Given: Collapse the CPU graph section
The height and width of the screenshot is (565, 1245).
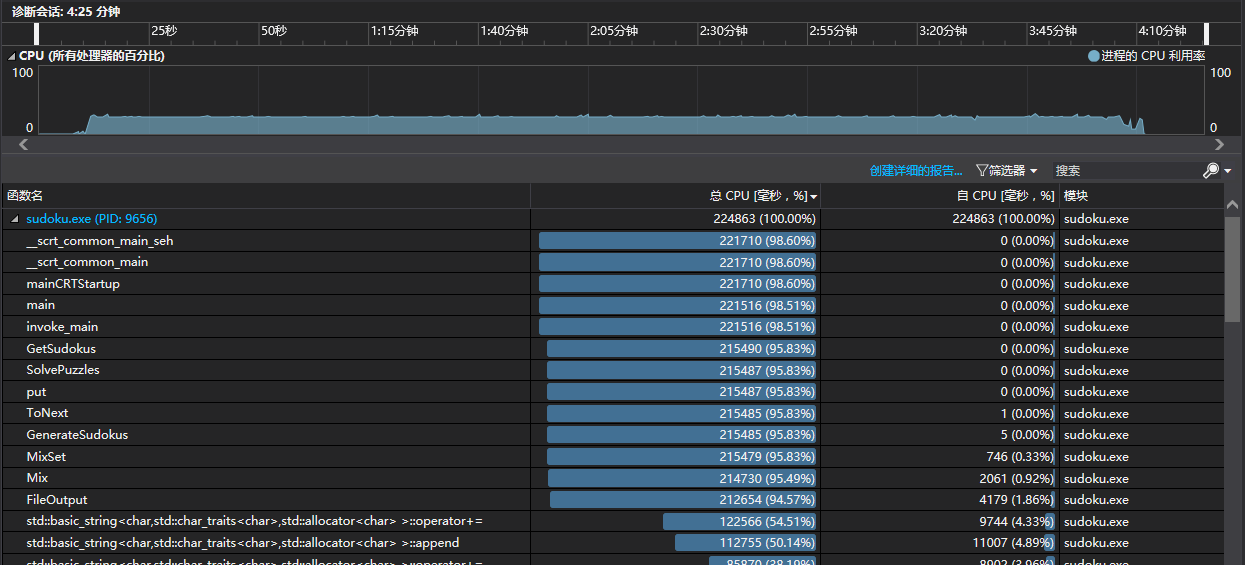Looking at the screenshot, I should coord(12,56).
